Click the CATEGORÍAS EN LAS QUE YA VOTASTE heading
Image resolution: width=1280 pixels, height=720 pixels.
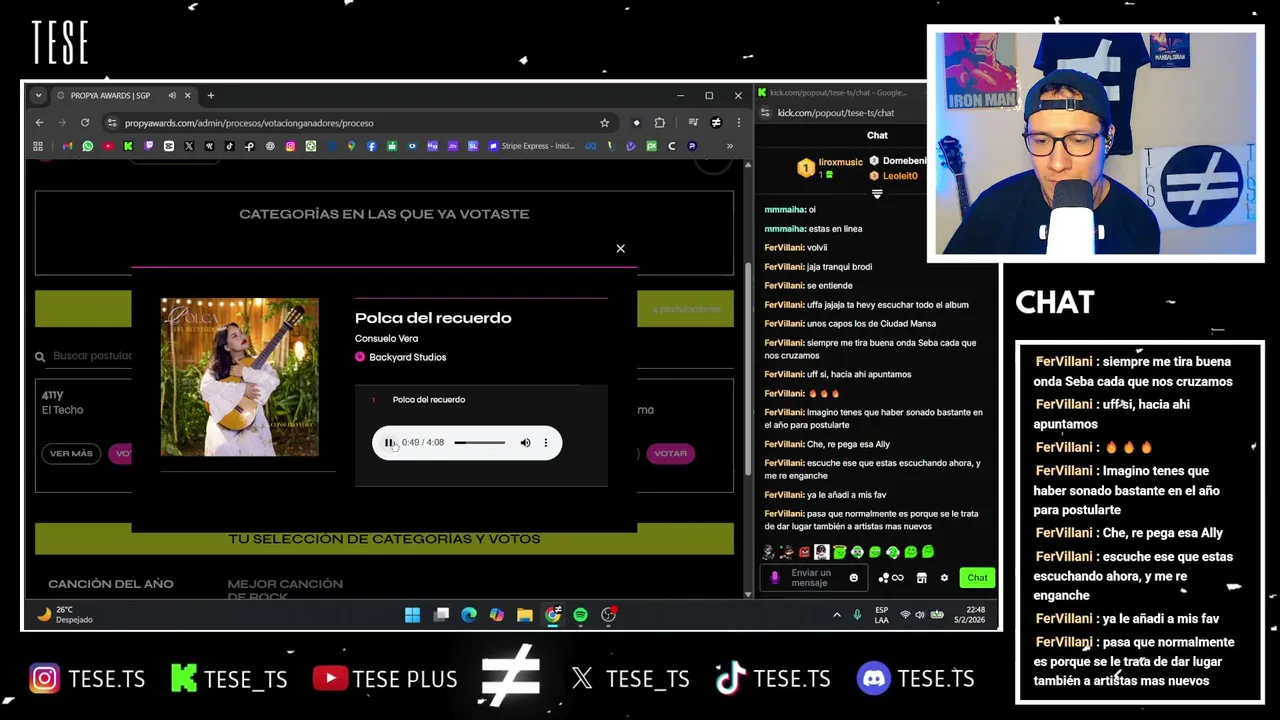coord(384,214)
